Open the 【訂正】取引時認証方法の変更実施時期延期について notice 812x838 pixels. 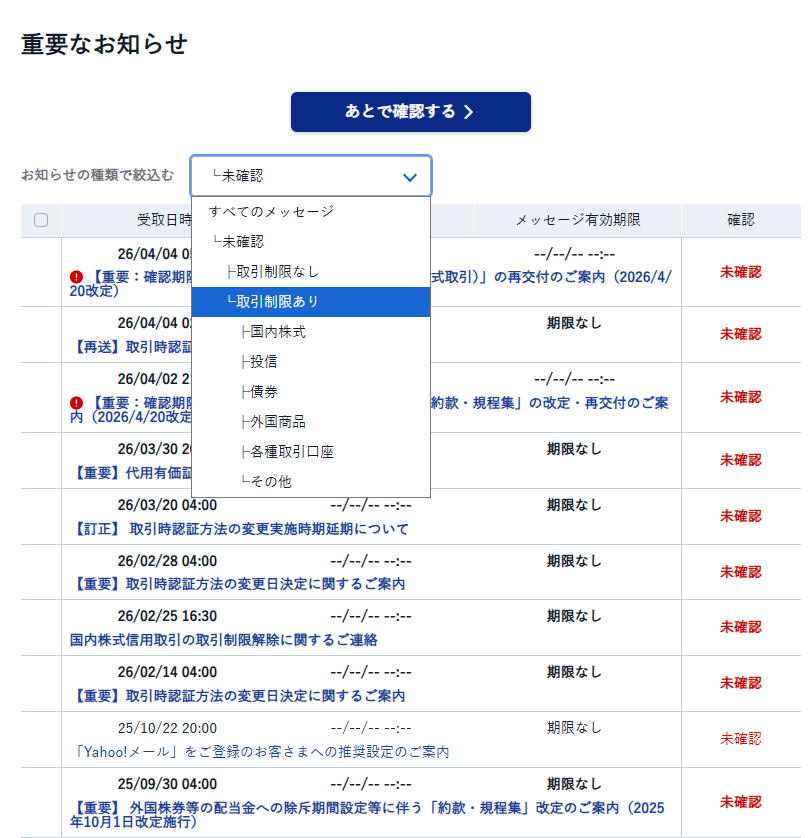(x=239, y=529)
